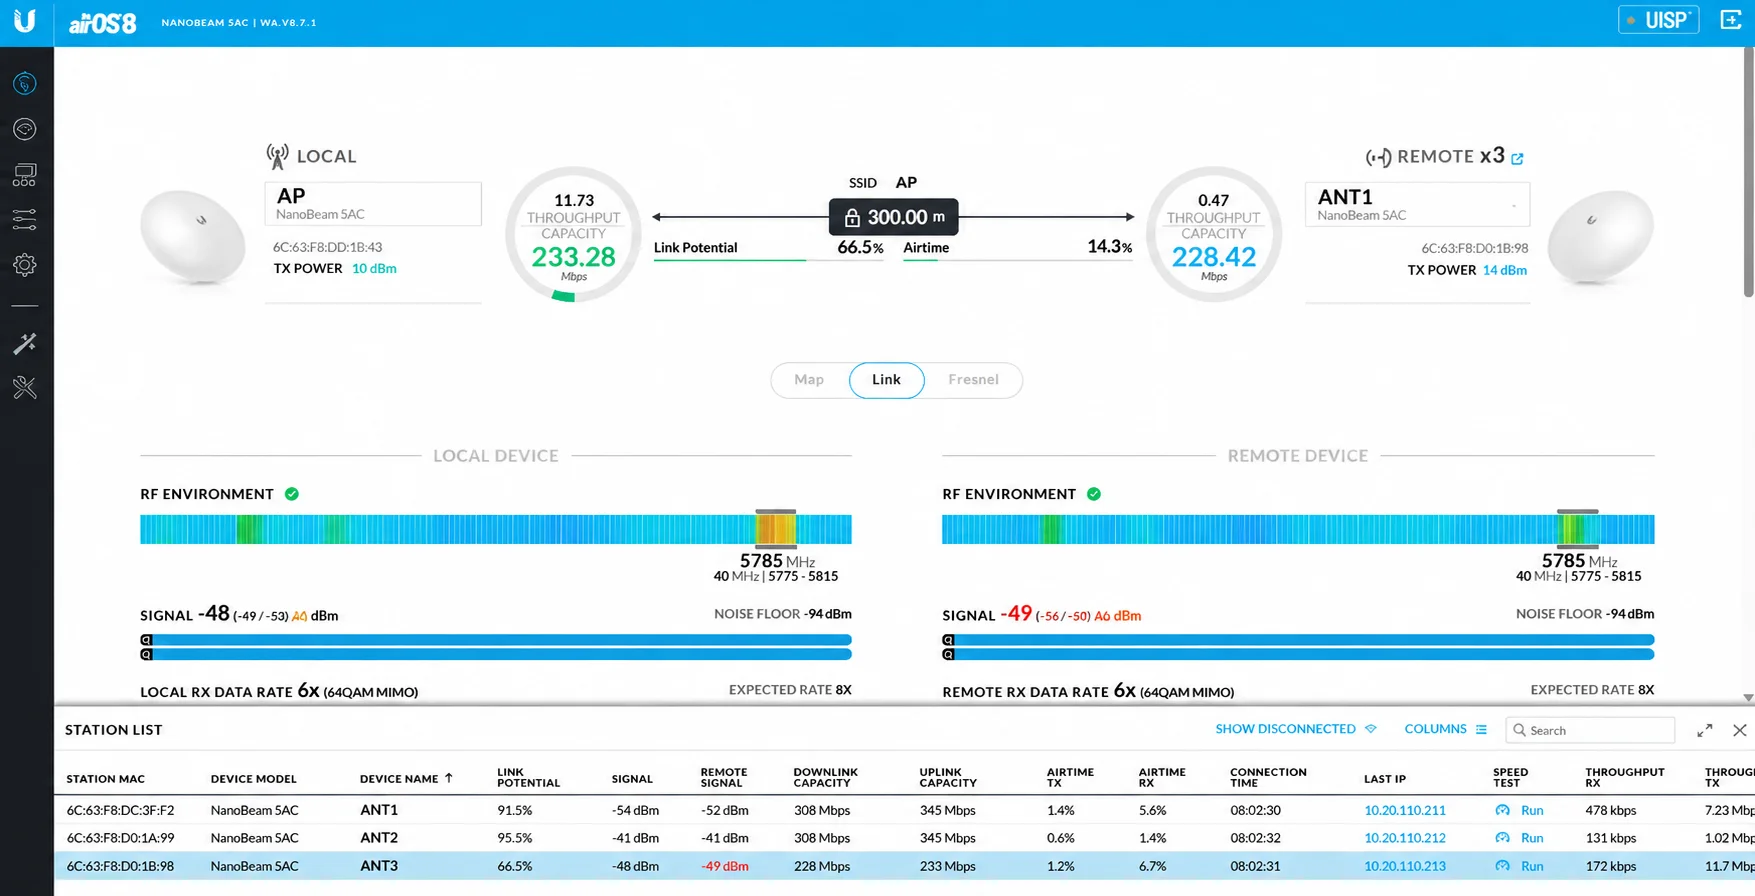
Task: Switch to the Map tab
Action: [x=809, y=380]
